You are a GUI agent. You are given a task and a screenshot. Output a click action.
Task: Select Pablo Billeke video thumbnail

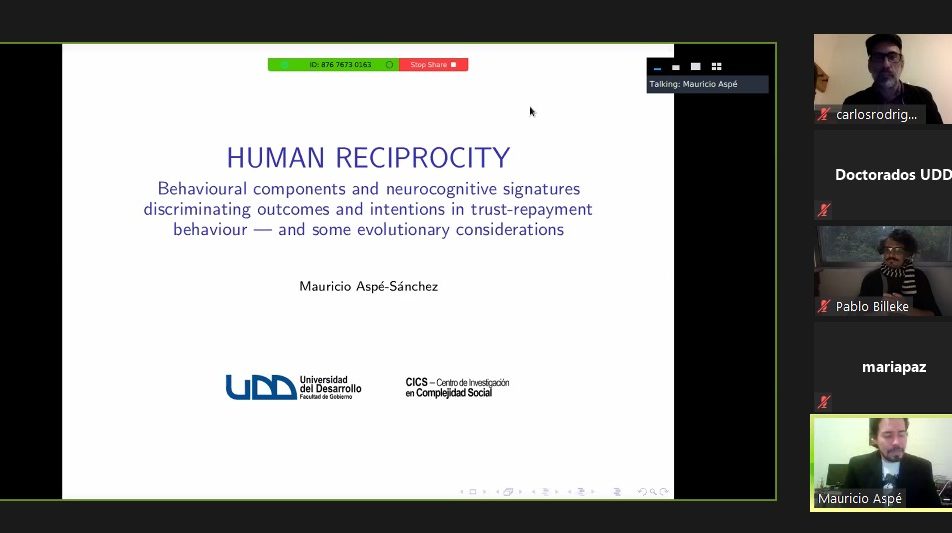coord(882,270)
